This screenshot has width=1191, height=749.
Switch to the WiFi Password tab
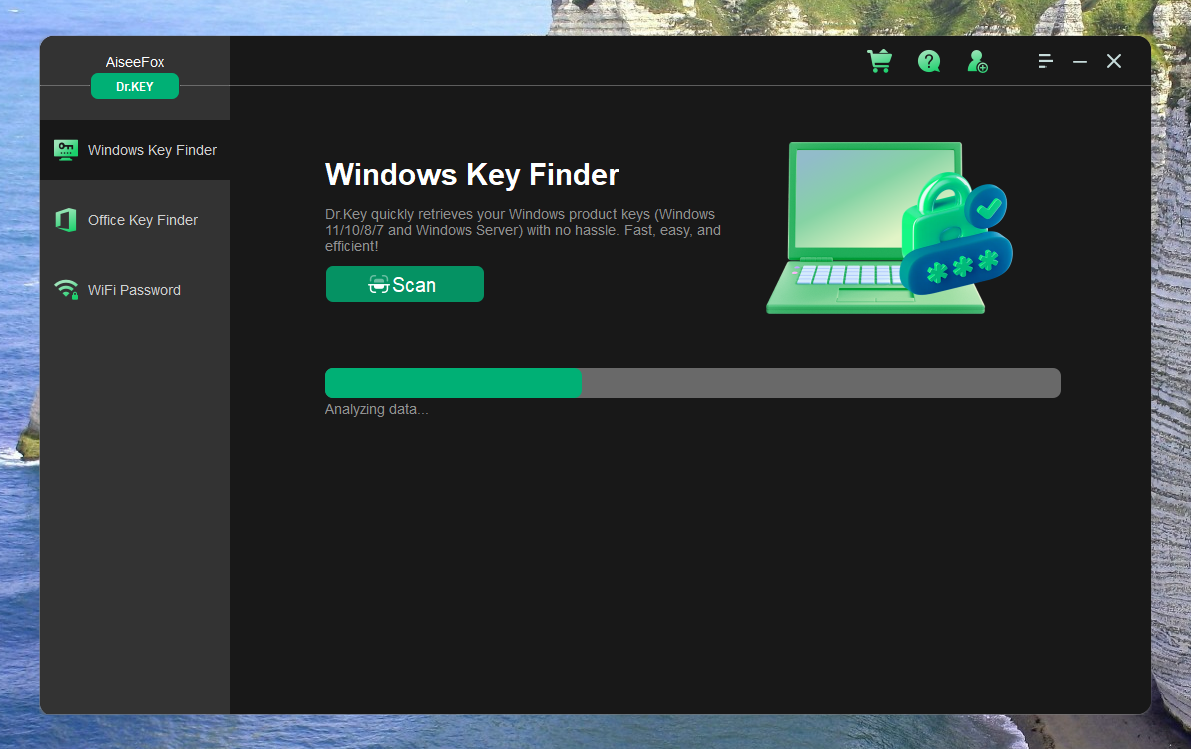point(134,289)
